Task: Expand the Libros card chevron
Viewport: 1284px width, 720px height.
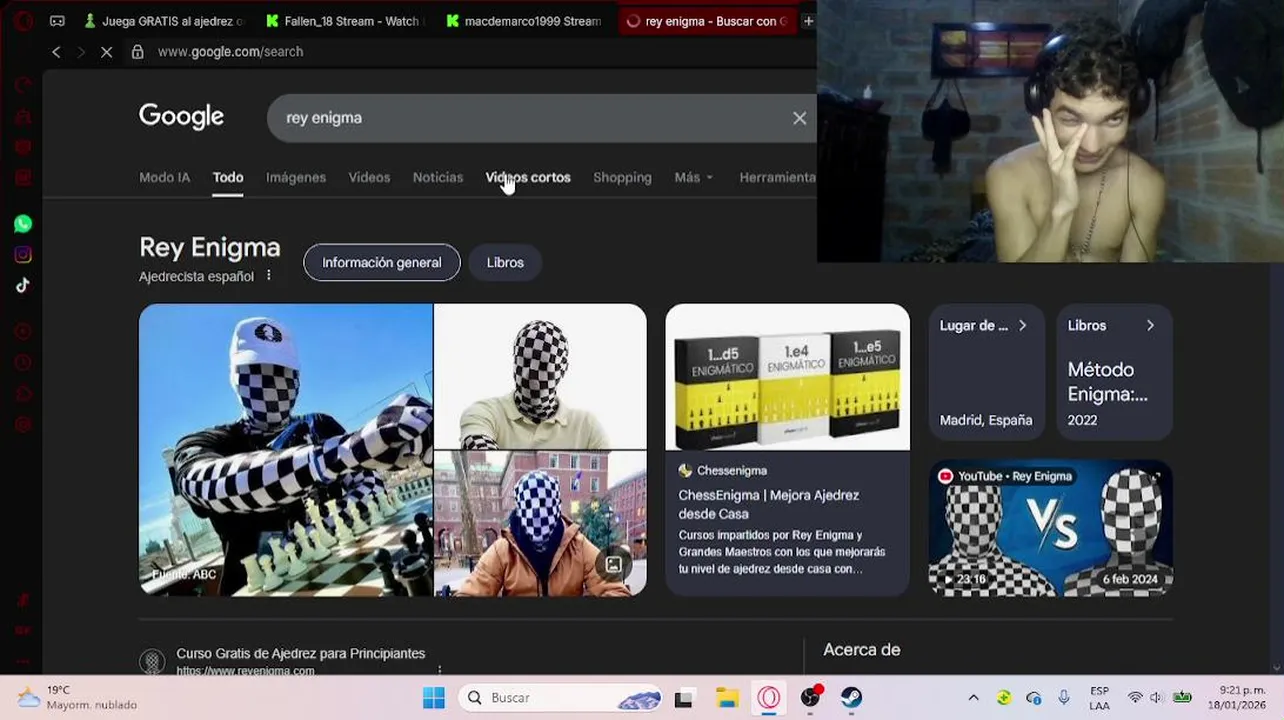Action: (1150, 325)
